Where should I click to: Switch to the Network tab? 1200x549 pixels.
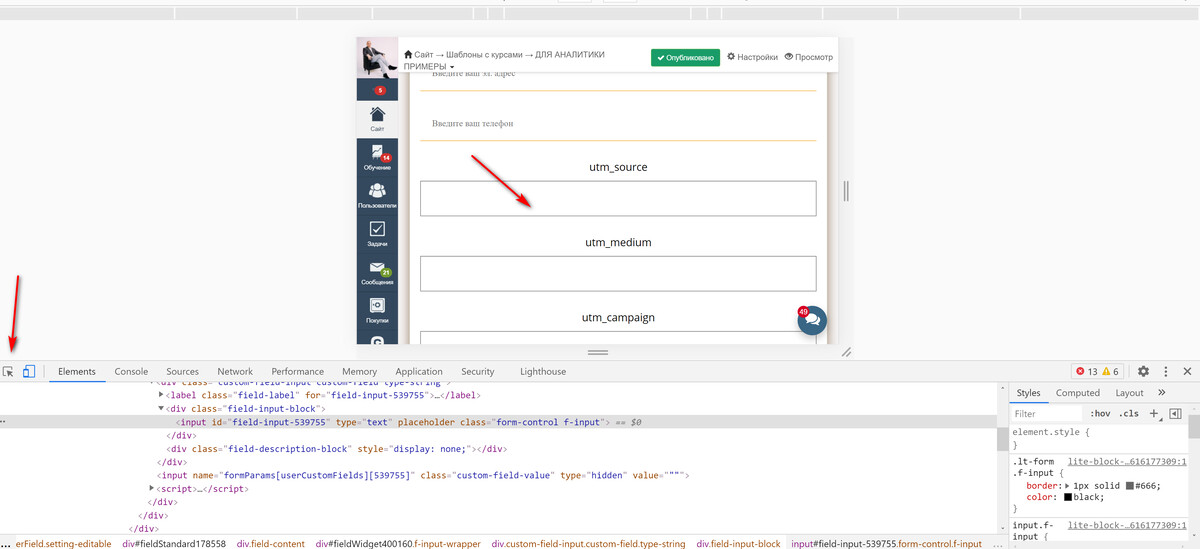pyautogui.click(x=235, y=371)
